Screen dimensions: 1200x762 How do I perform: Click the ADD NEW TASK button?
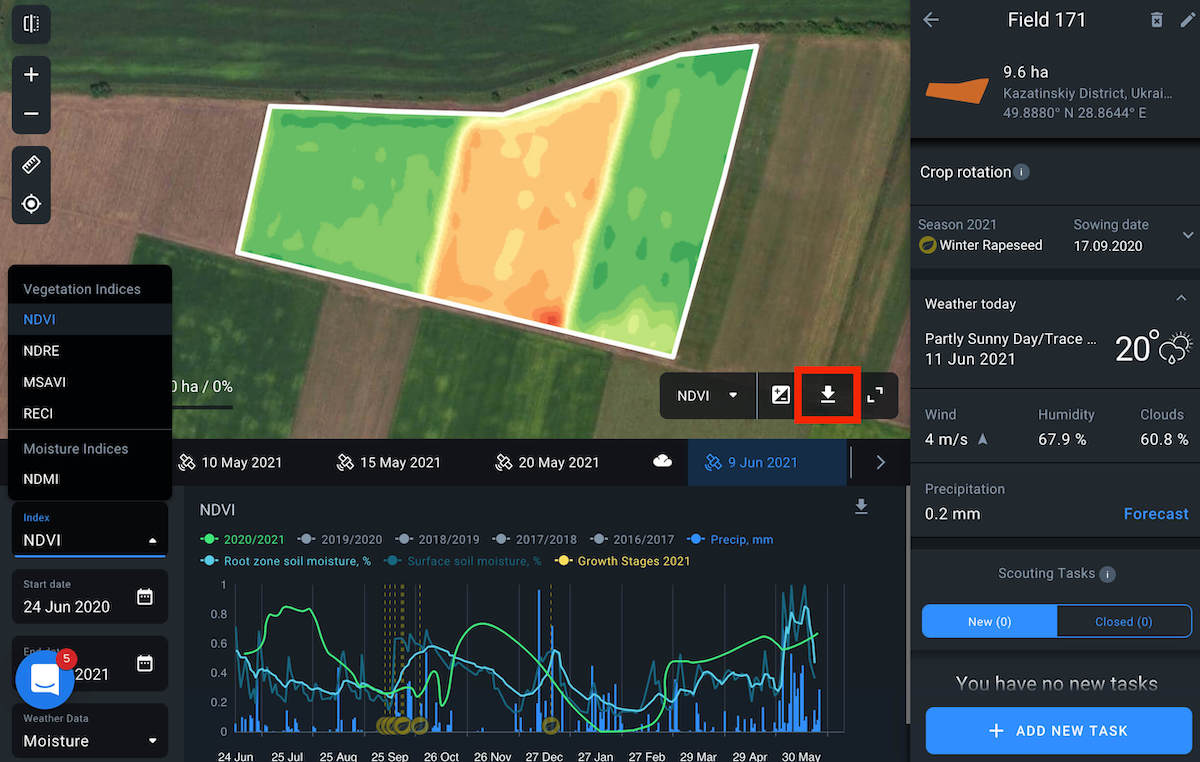coord(1057,731)
